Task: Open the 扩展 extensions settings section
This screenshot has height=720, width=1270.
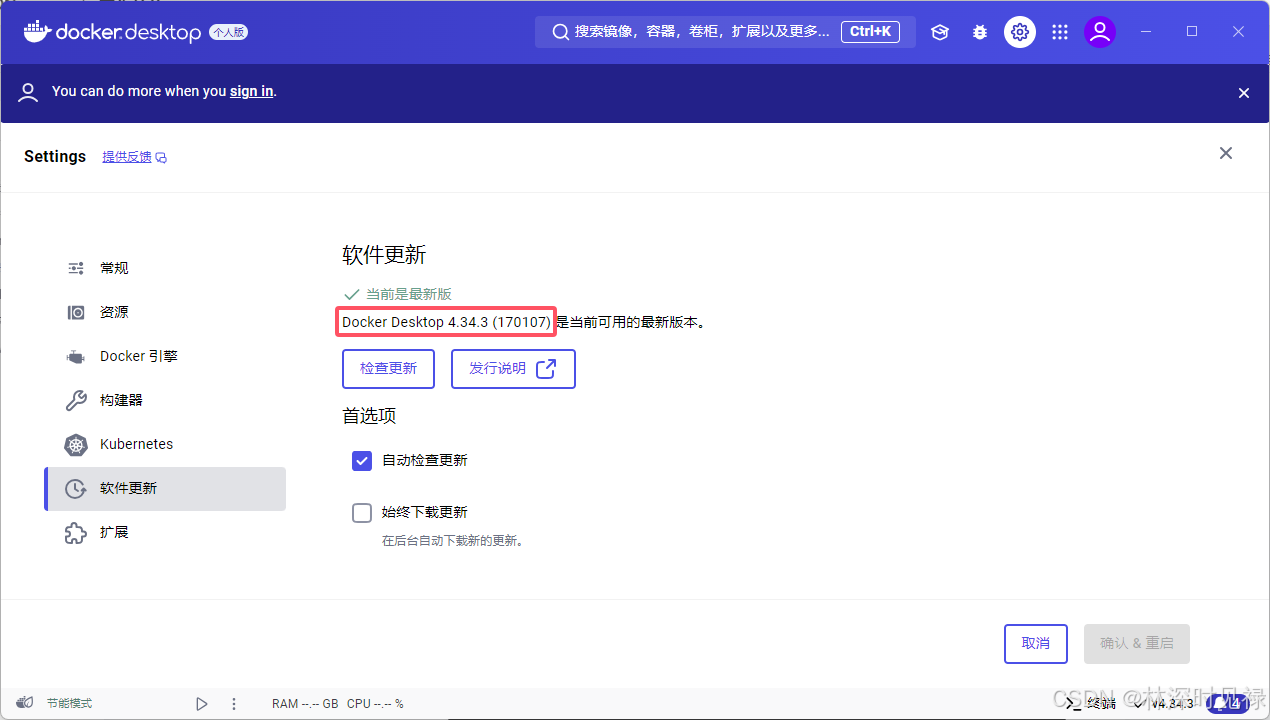Action: tap(165, 532)
